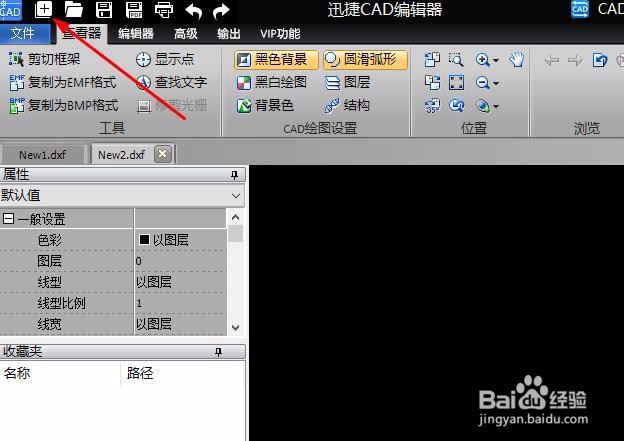This screenshot has width=624, height=441.
Task: Close the New2.dxf tab
Action: [x=162, y=154]
